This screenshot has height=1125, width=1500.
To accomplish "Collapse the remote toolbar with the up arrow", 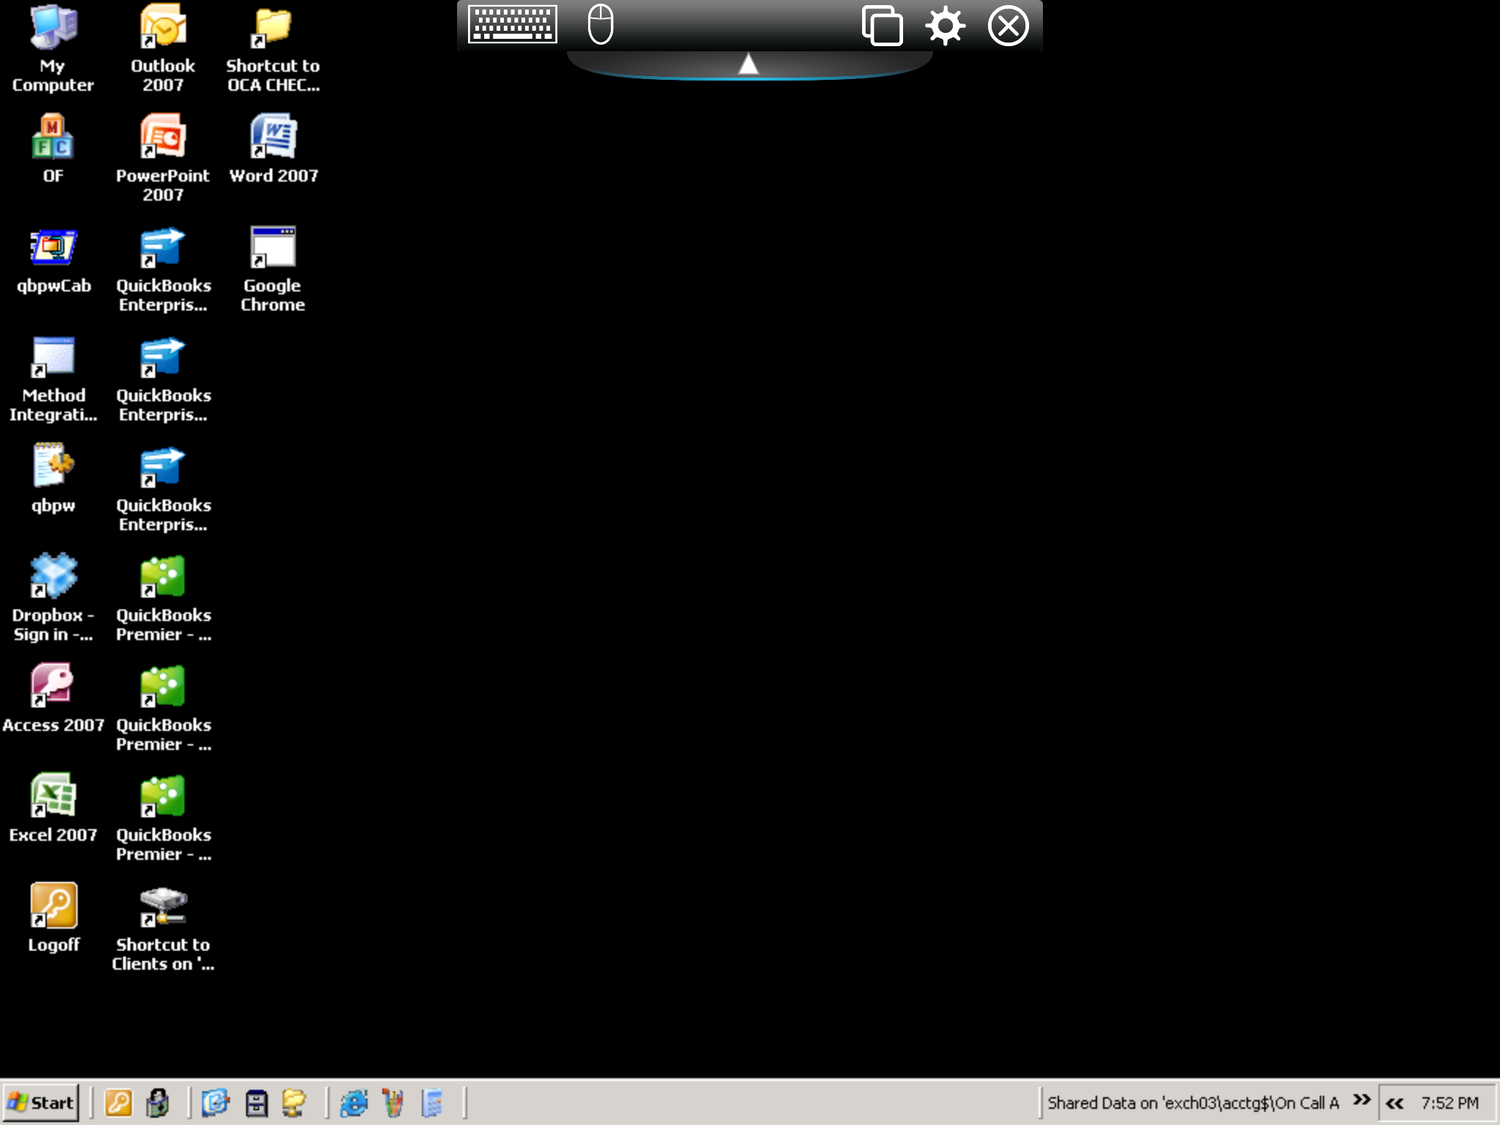I will point(748,65).
